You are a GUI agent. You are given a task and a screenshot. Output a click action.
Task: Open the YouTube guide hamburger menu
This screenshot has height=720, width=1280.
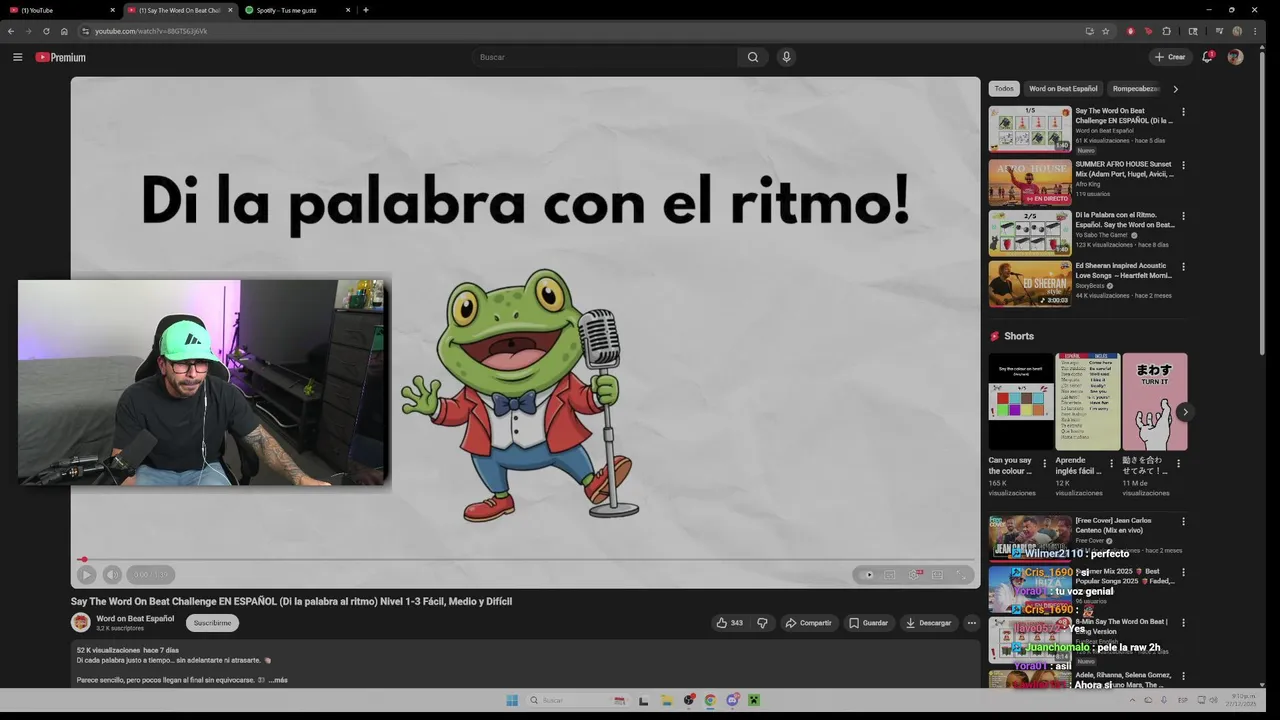coord(17,57)
